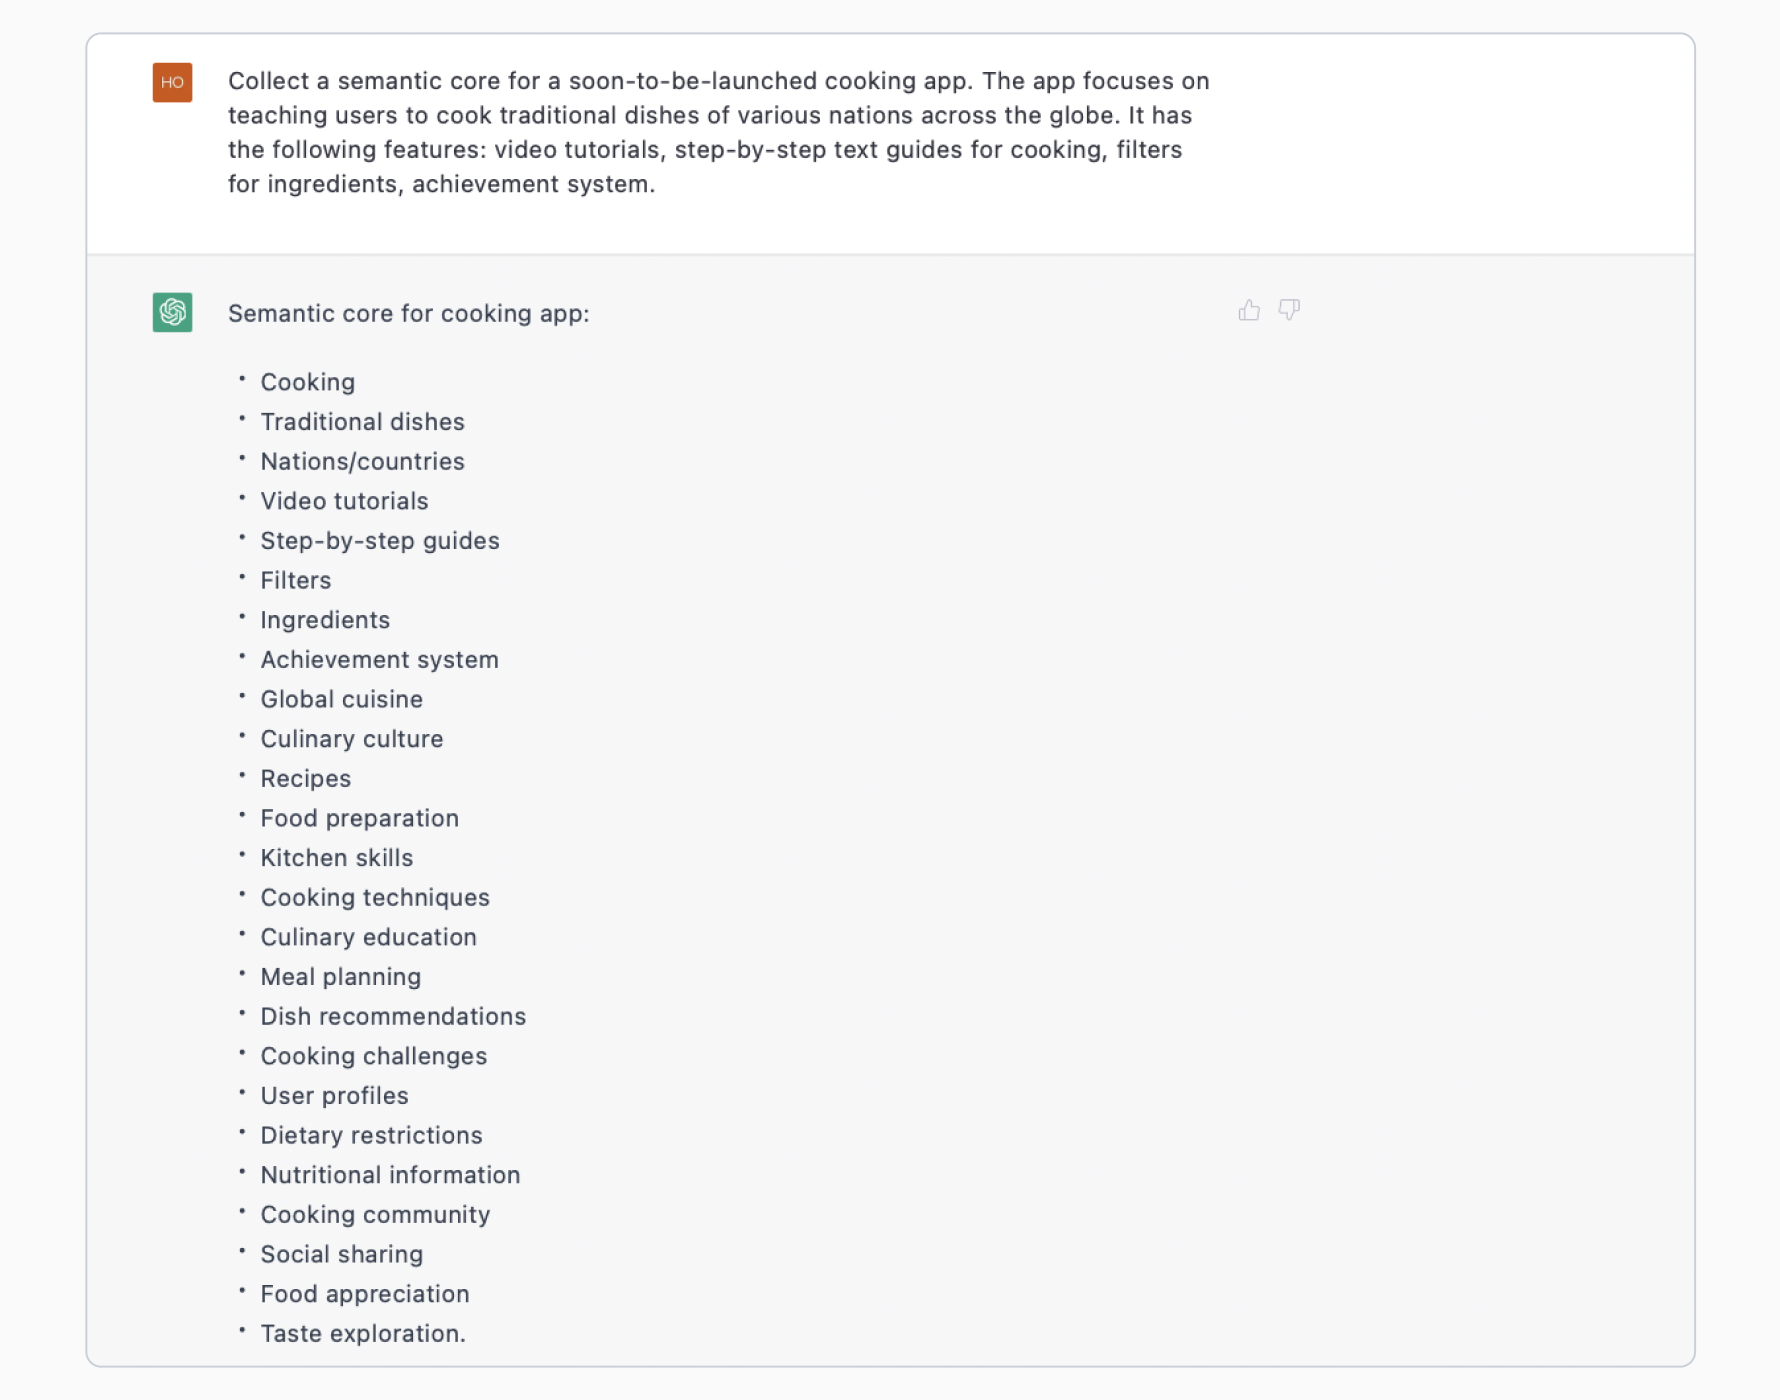Viewport: 1780px width, 1400px height.
Task: Click the 'Achievement system' list item
Action: [379, 660]
